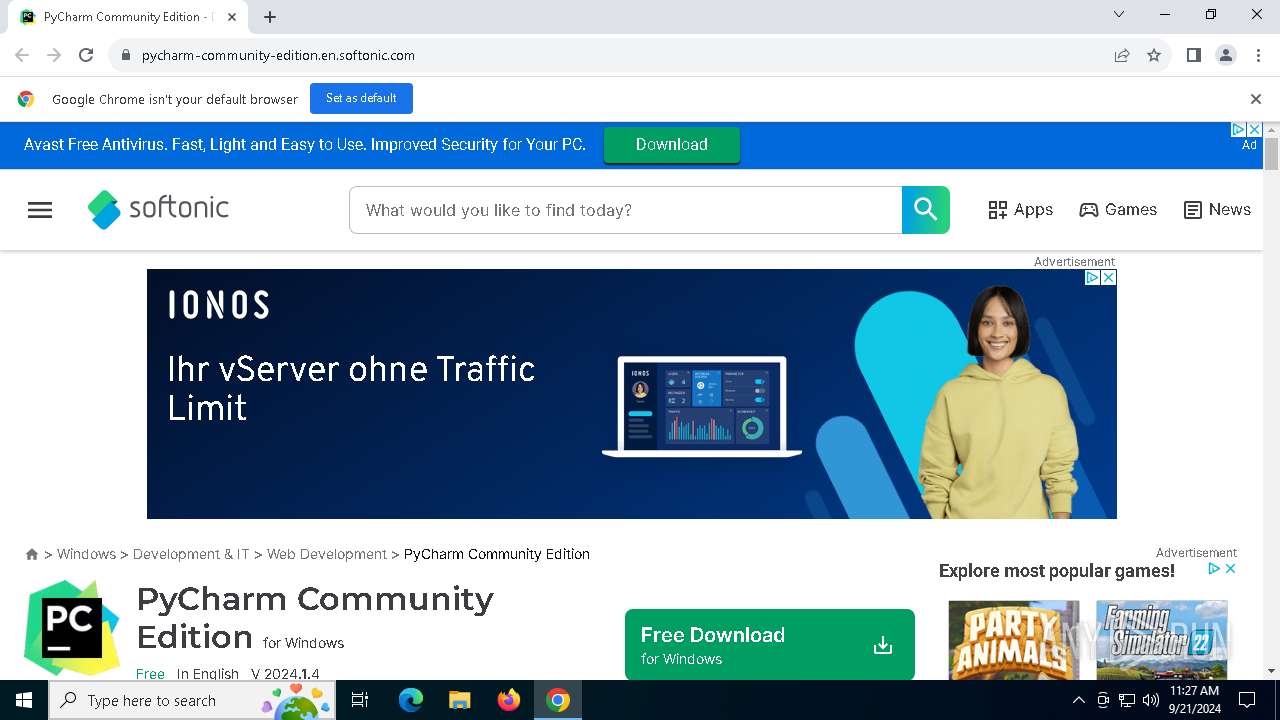Open the Games section
Viewport: 1280px width, 720px height.
1118,210
